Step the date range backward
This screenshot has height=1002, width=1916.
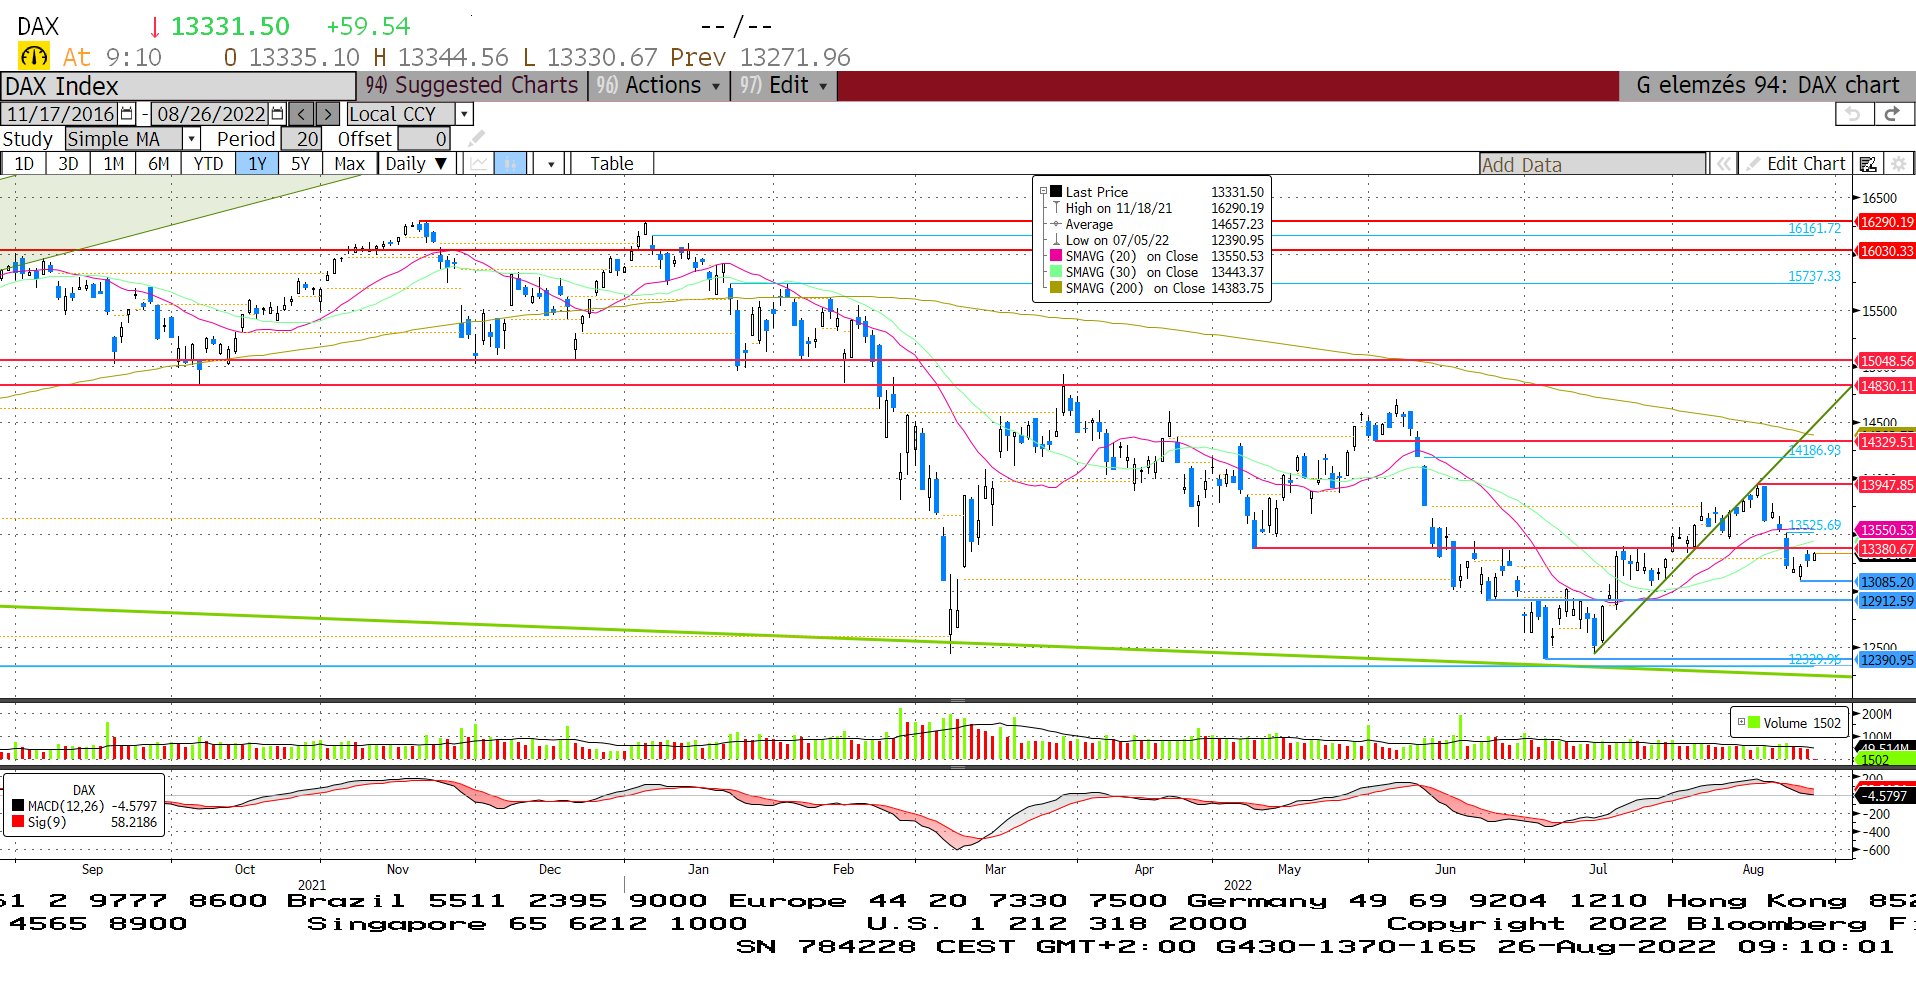point(302,114)
